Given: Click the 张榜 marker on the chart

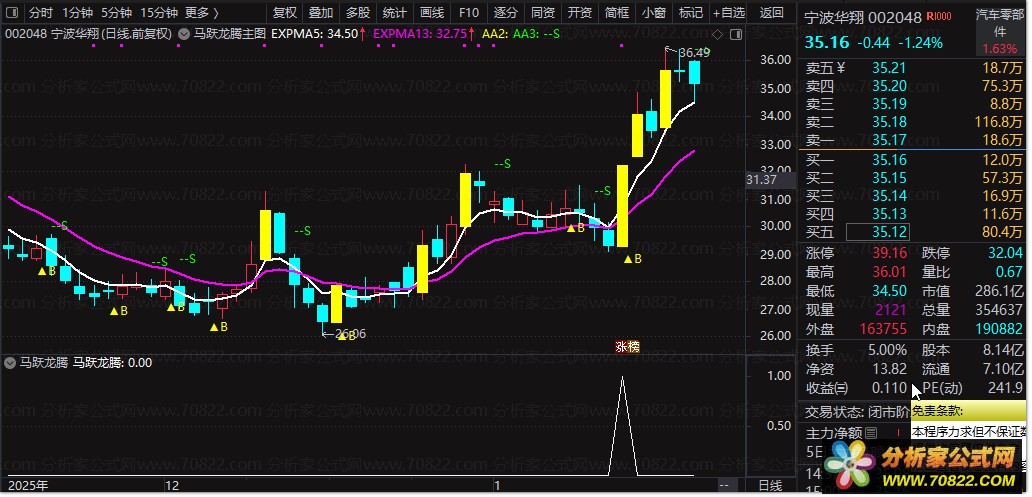Looking at the screenshot, I should pyautogui.click(x=627, y=347).
